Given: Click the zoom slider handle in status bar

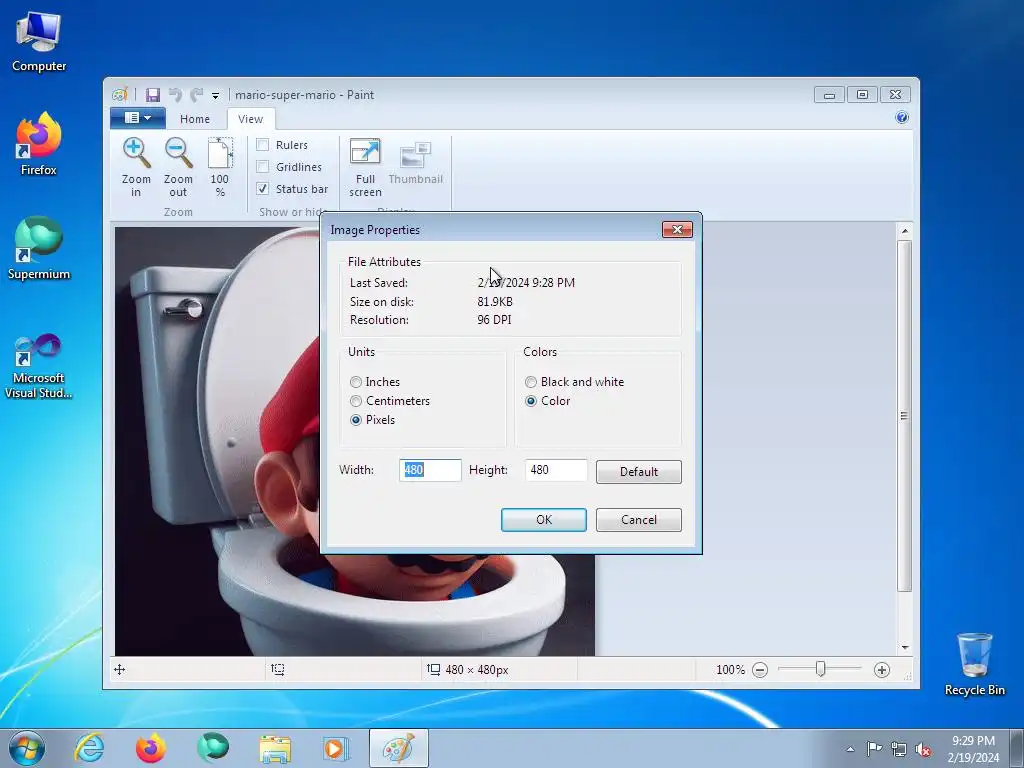Looking at the screenshot, I should [x=820, y=669].
